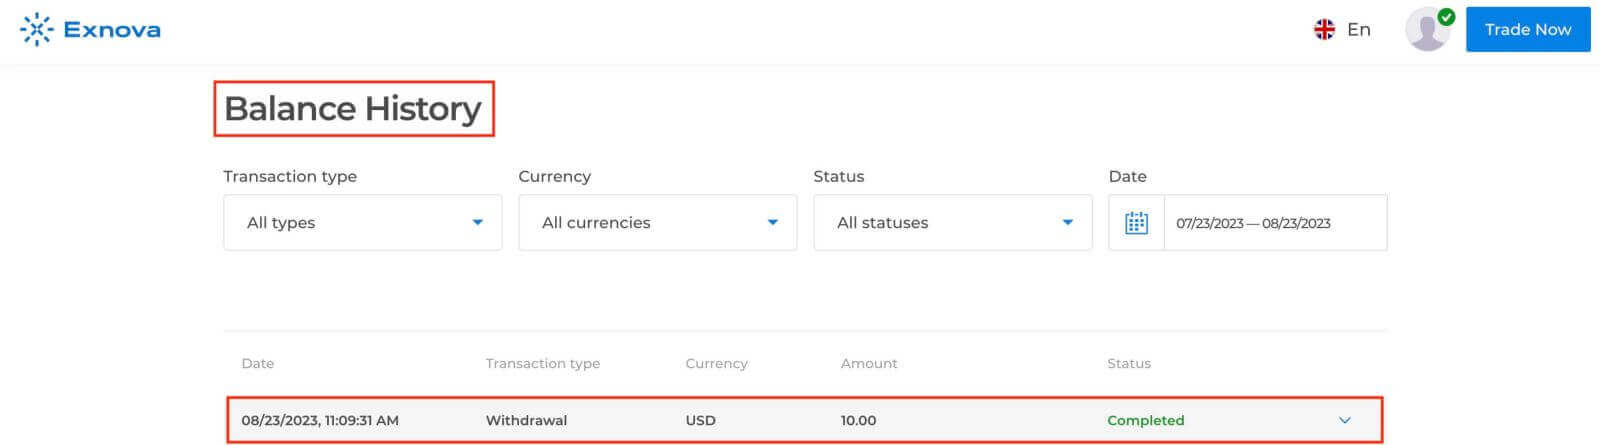Click the Exnova brand name text
The height and width of the screenshot is (445, 1600).
point(111,30)
